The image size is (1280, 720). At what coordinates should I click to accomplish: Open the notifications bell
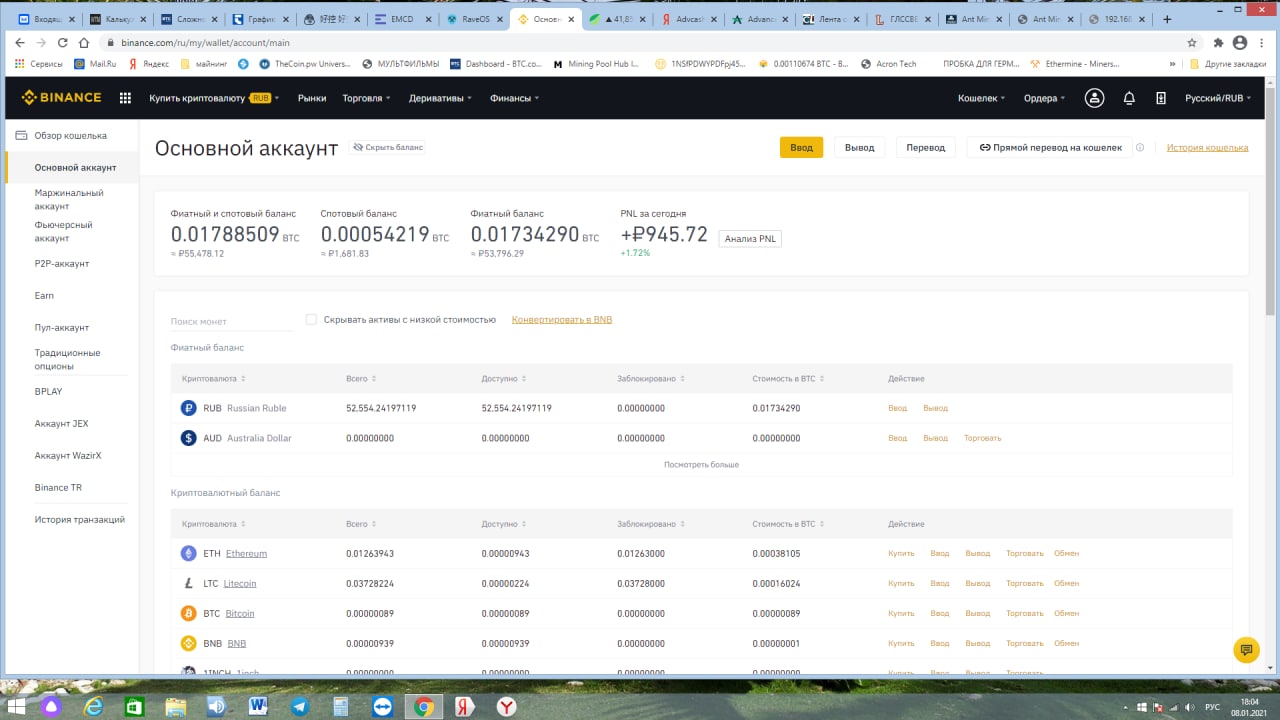(x=1129, y=98)
